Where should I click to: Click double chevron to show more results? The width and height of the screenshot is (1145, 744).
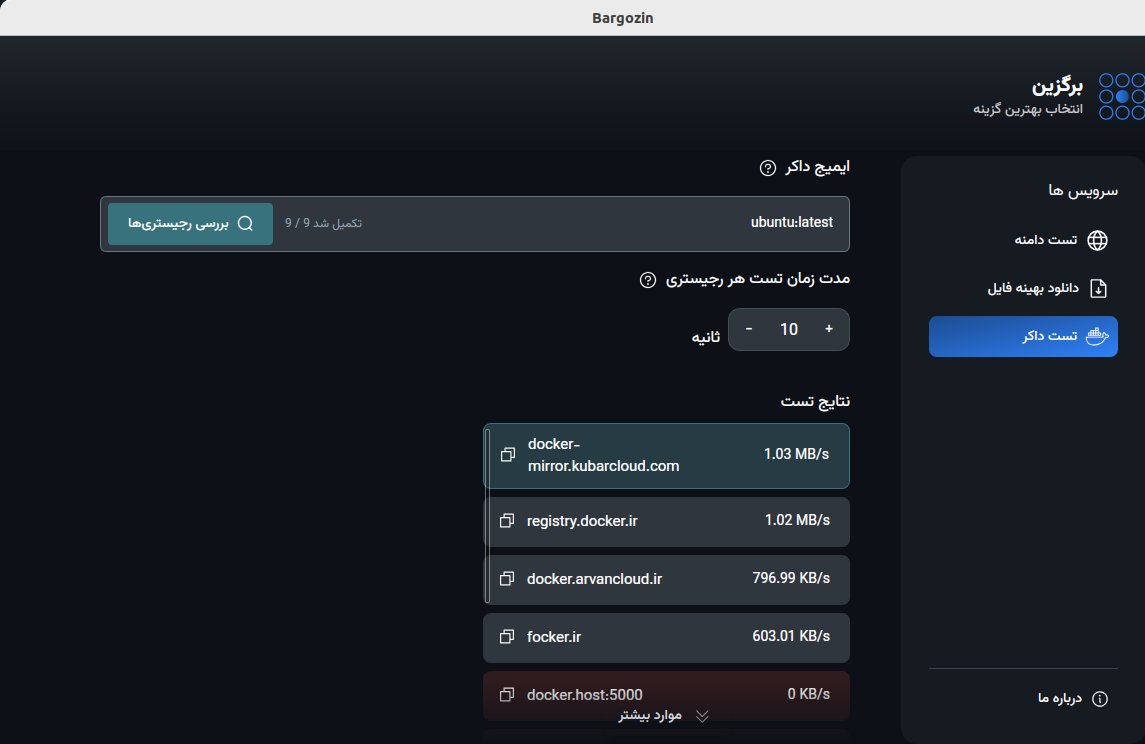point(702,716)
